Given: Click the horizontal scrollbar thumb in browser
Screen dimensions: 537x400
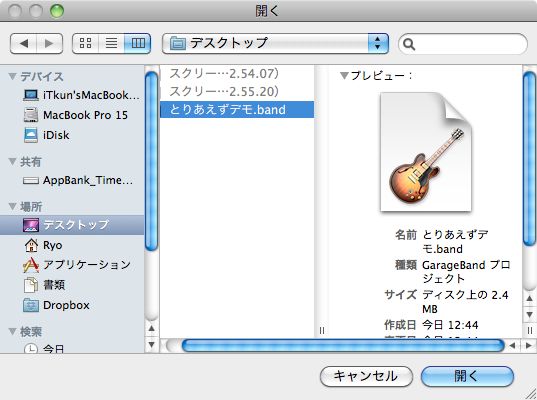Looking at the screenshot, I should point(343,346).
